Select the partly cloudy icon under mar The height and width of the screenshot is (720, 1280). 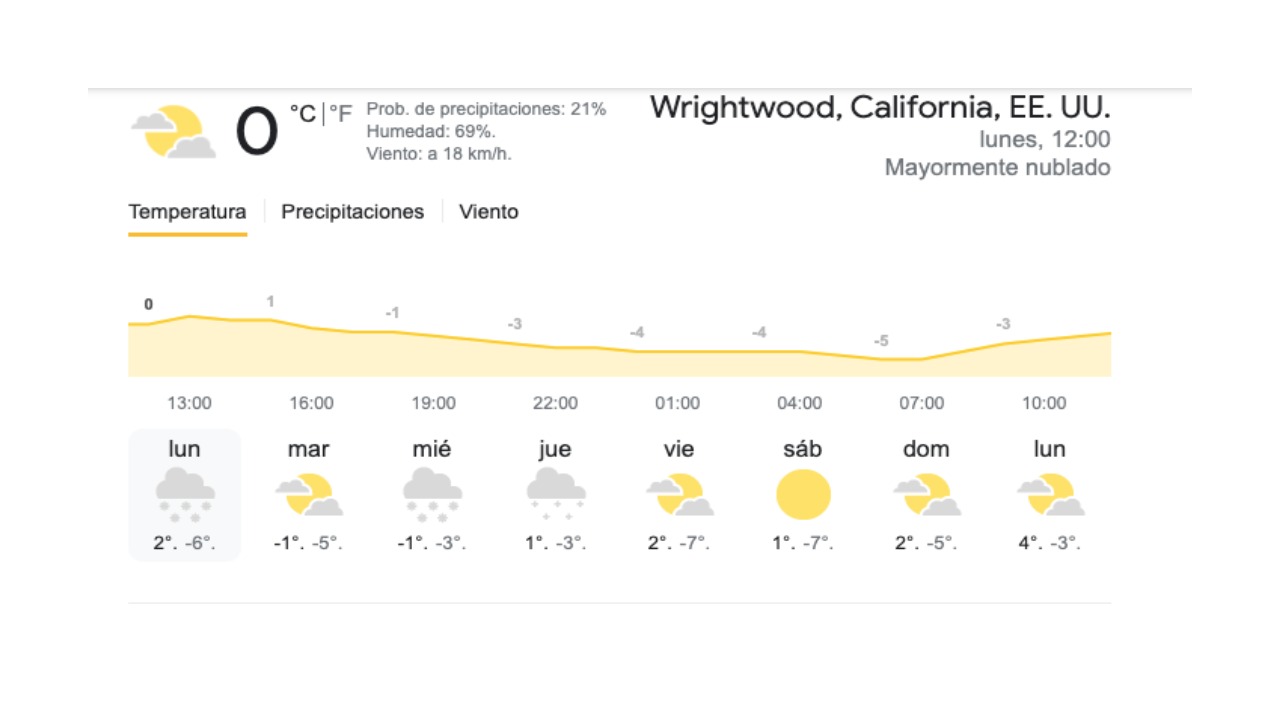pyautogui.click(x=308, y=494)
